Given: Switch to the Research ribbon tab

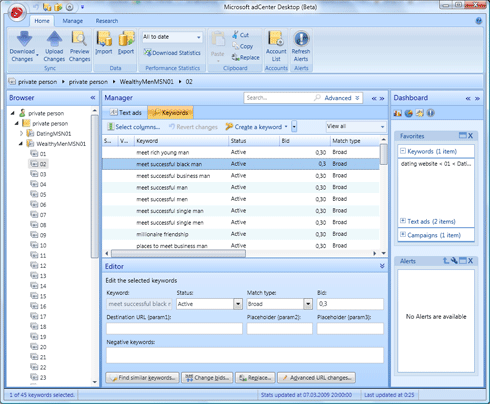Looking at the screenshot, I should tap(107, 21).
